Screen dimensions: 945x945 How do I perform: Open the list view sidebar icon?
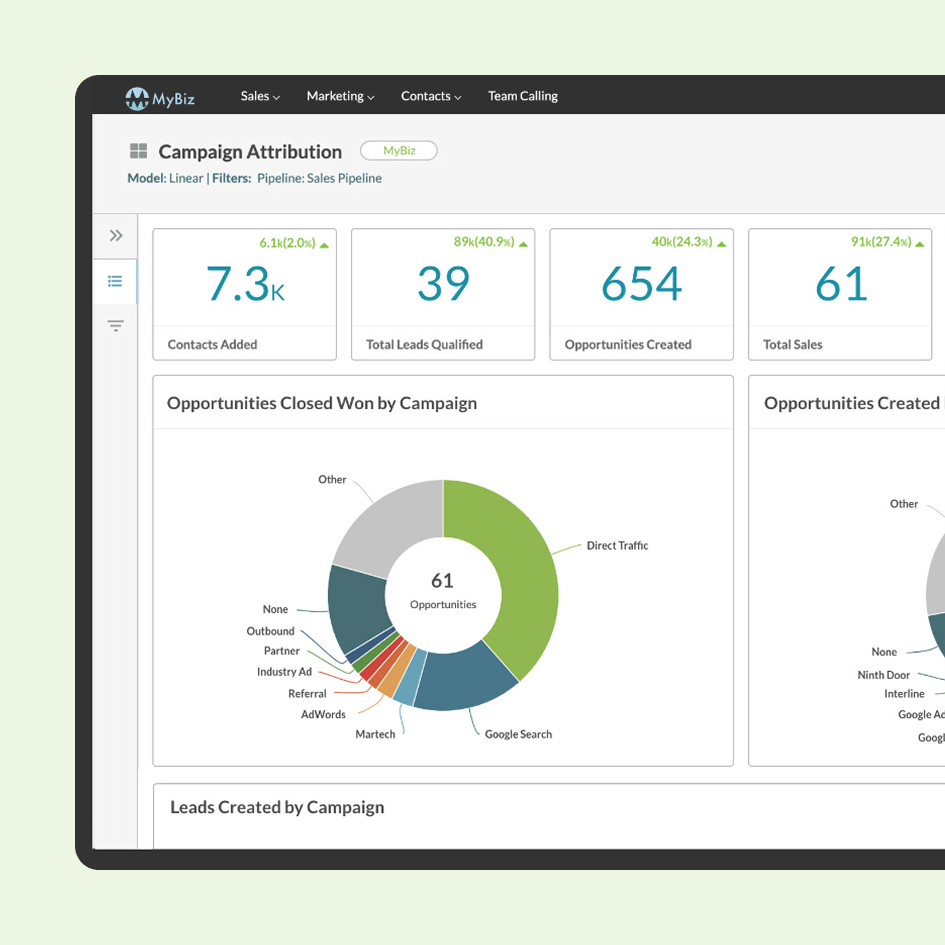click(116, 282)
